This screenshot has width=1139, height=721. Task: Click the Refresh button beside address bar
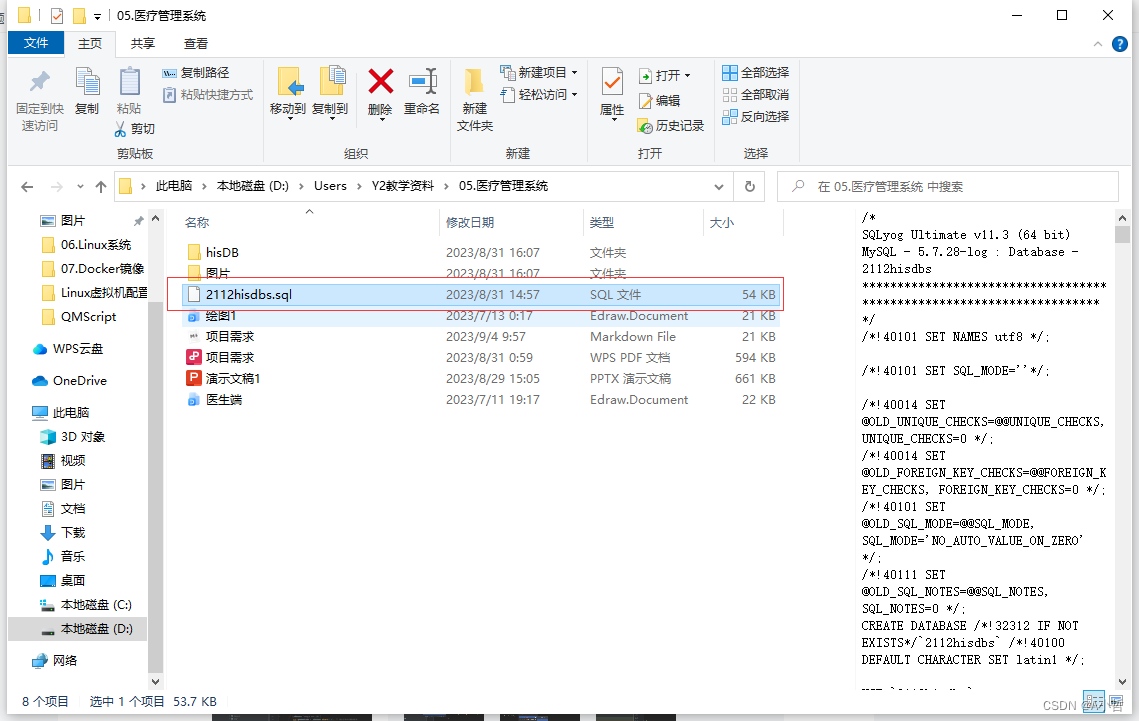750,187
